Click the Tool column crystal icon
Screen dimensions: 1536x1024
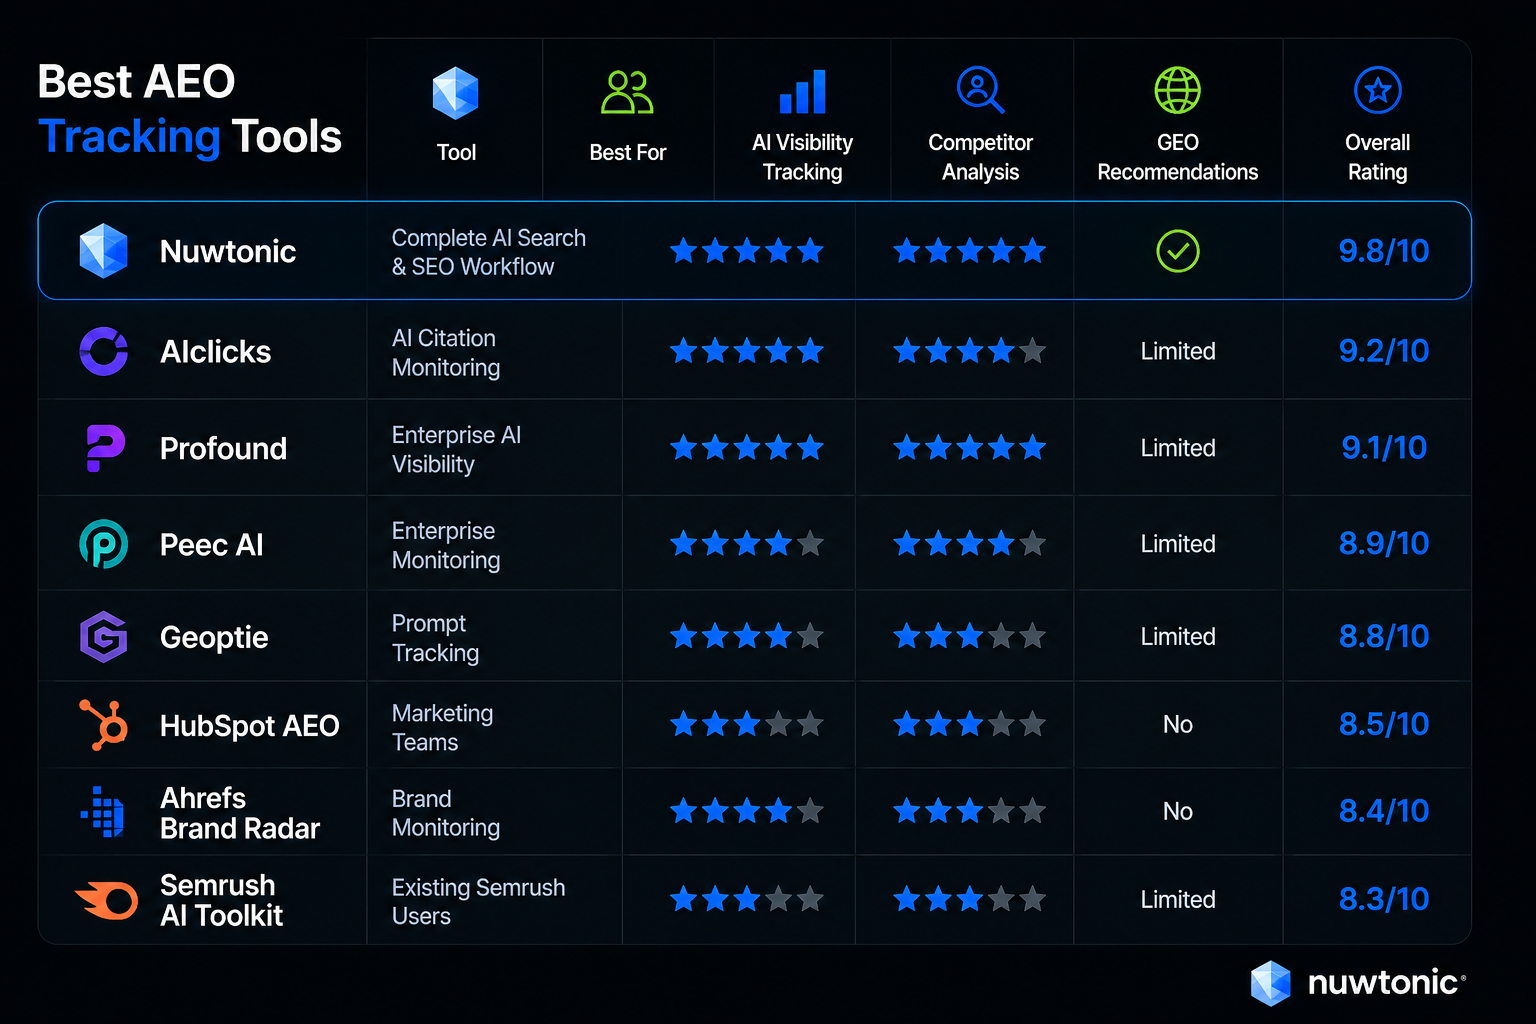coord(455,93)
